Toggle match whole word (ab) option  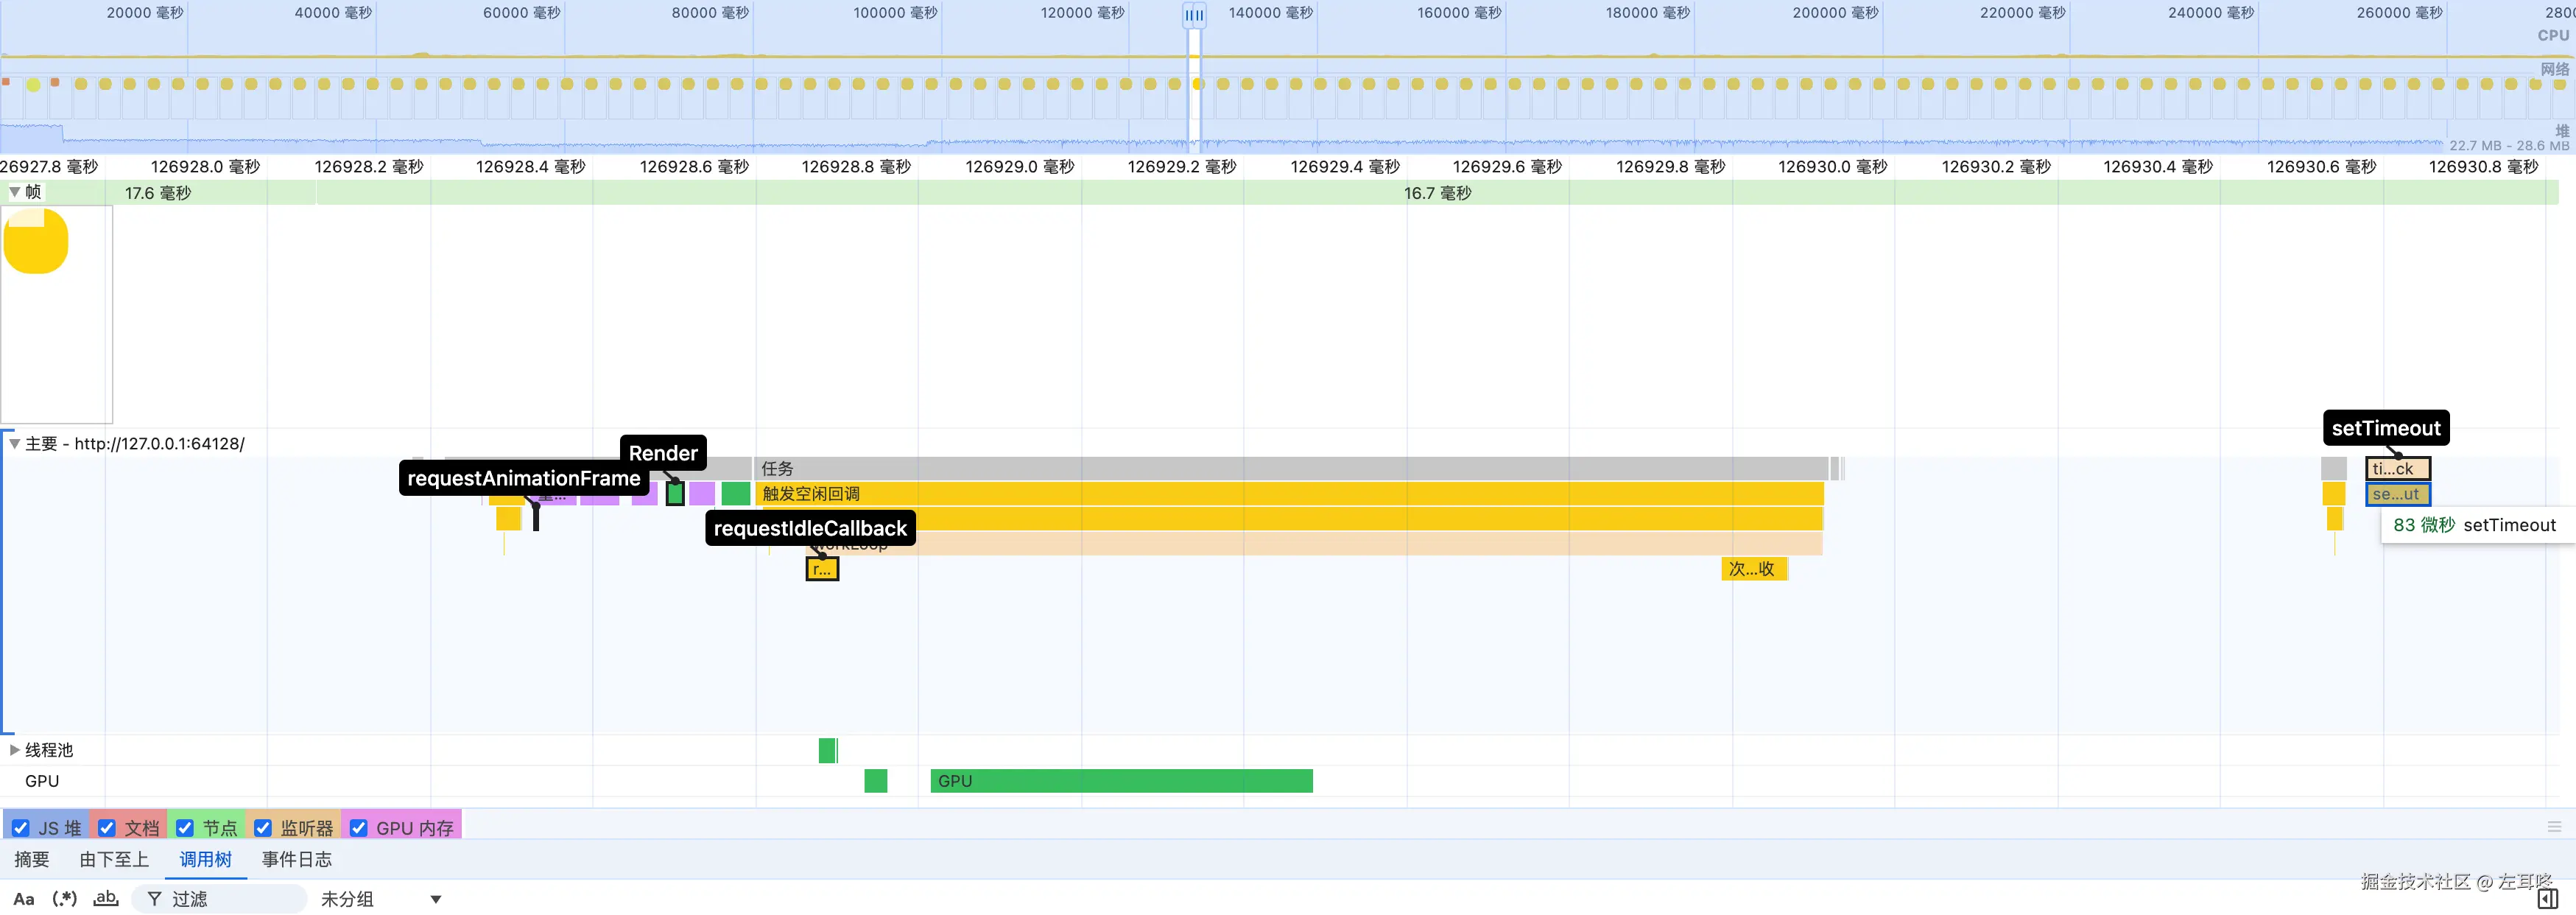105,899
